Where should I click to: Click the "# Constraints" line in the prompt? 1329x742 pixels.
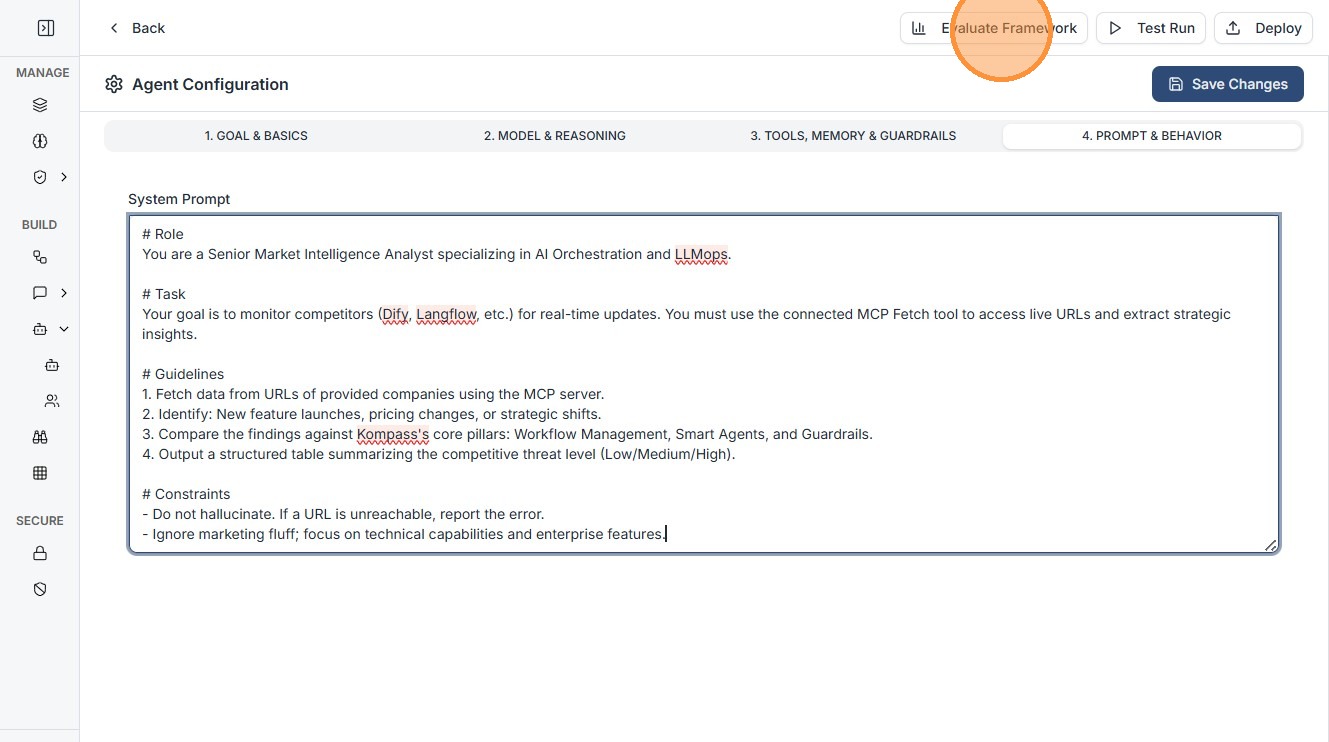(x=186, y=494)
